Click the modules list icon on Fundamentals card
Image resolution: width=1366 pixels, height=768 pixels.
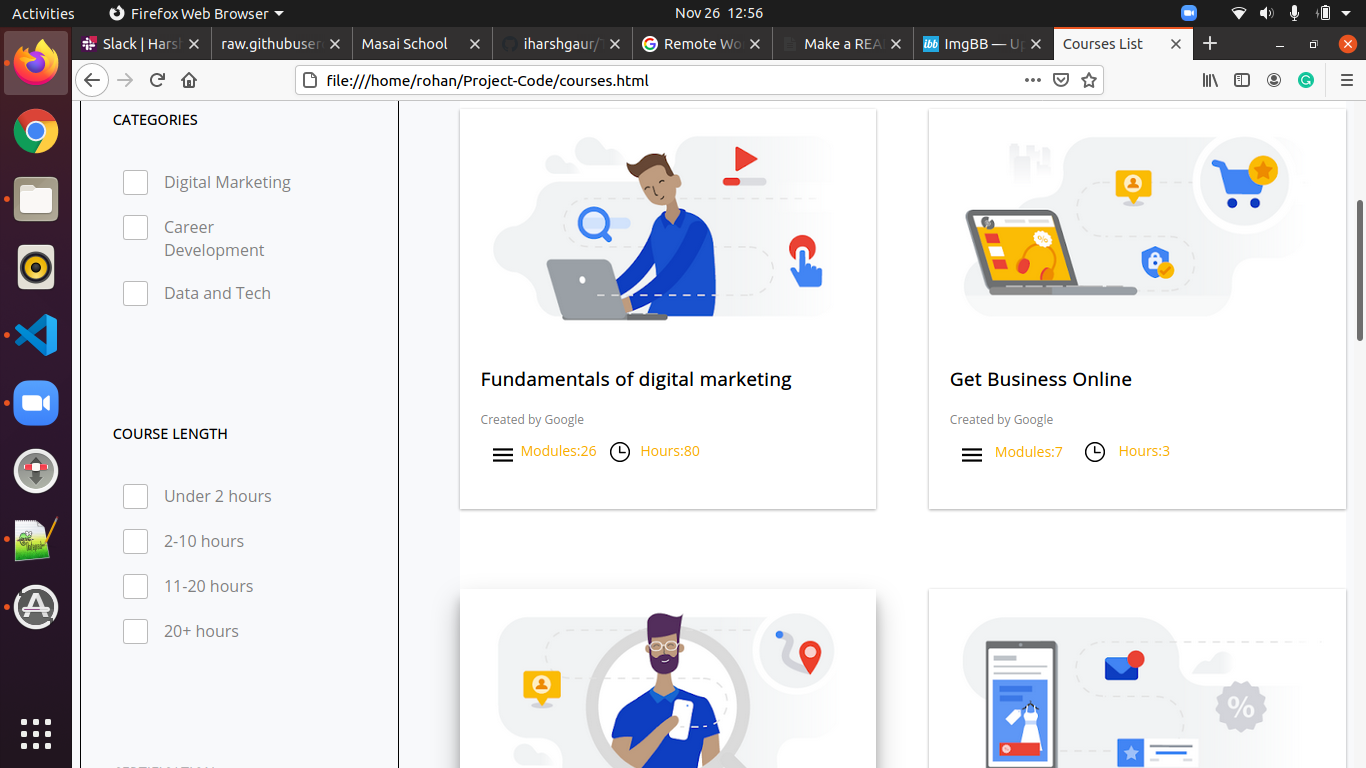pos(503,455)
